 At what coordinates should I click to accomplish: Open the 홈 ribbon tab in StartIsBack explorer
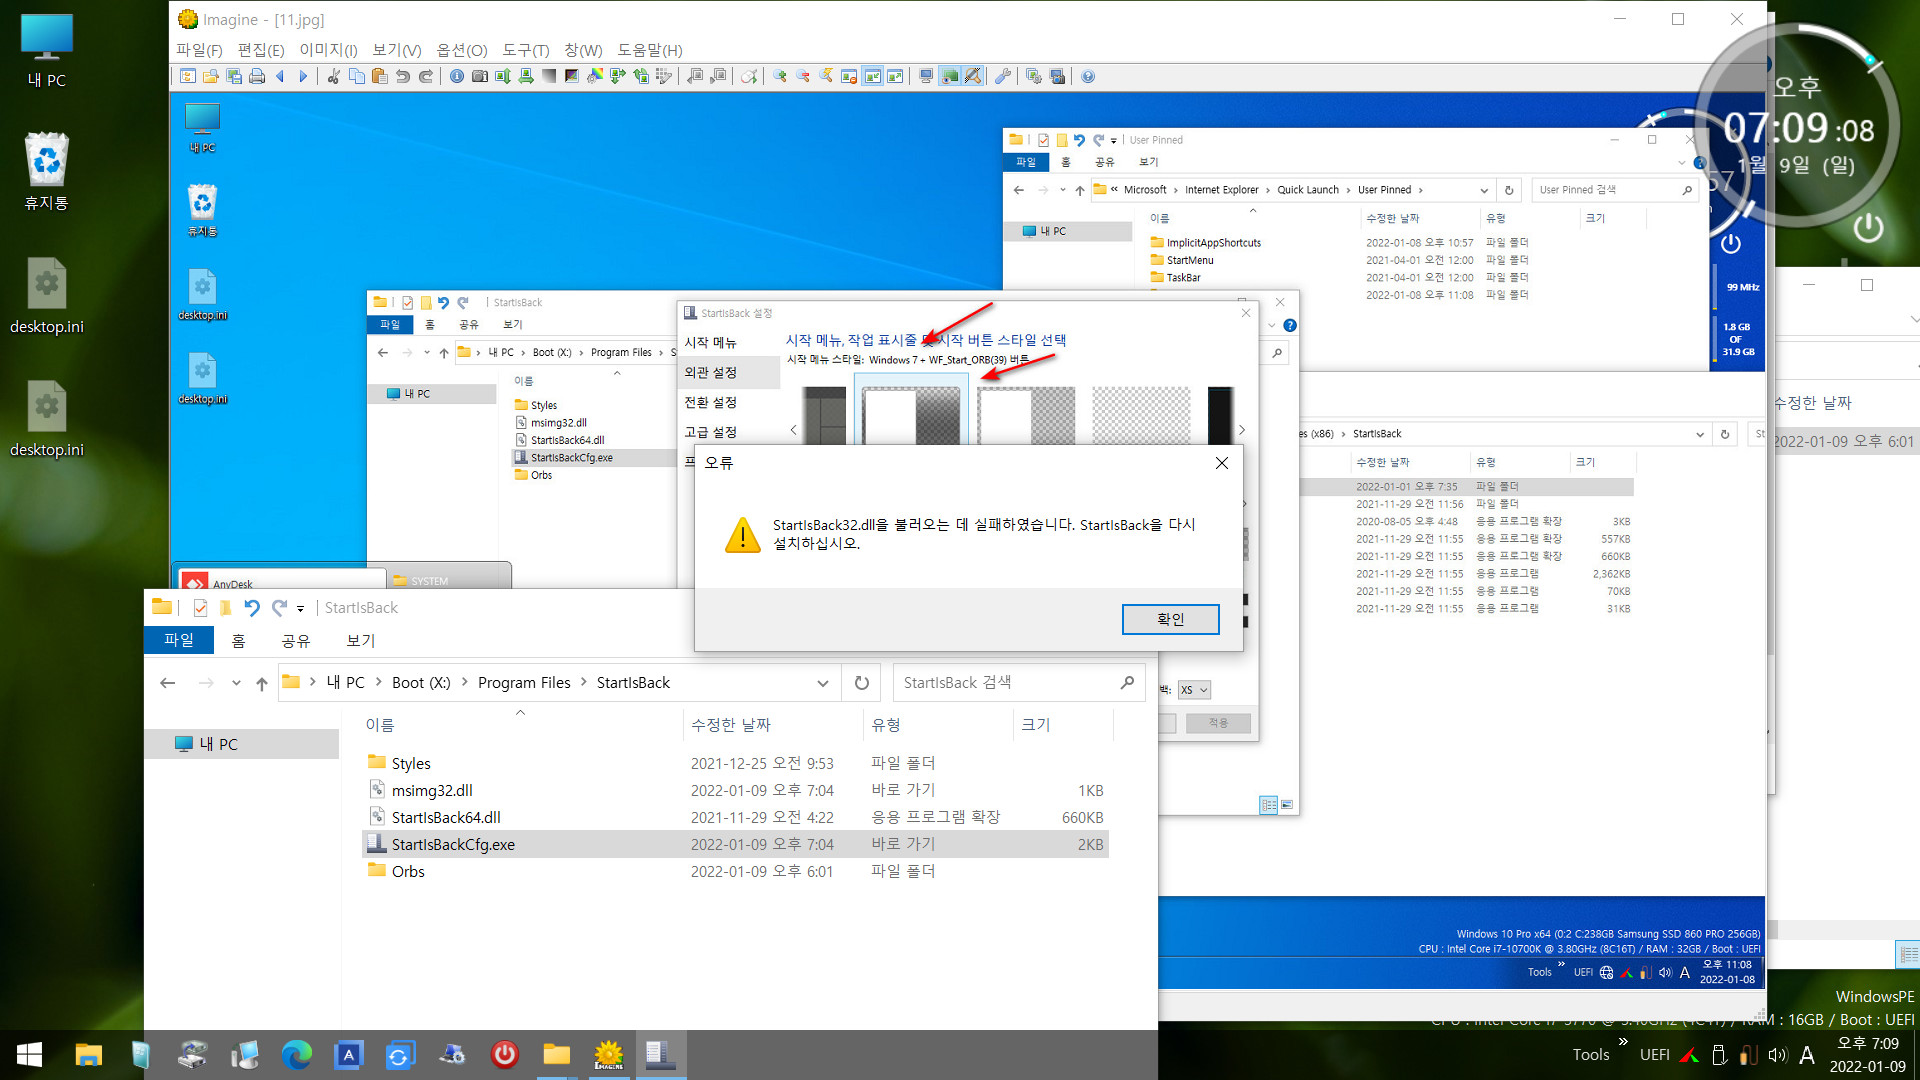click(238, 641)
